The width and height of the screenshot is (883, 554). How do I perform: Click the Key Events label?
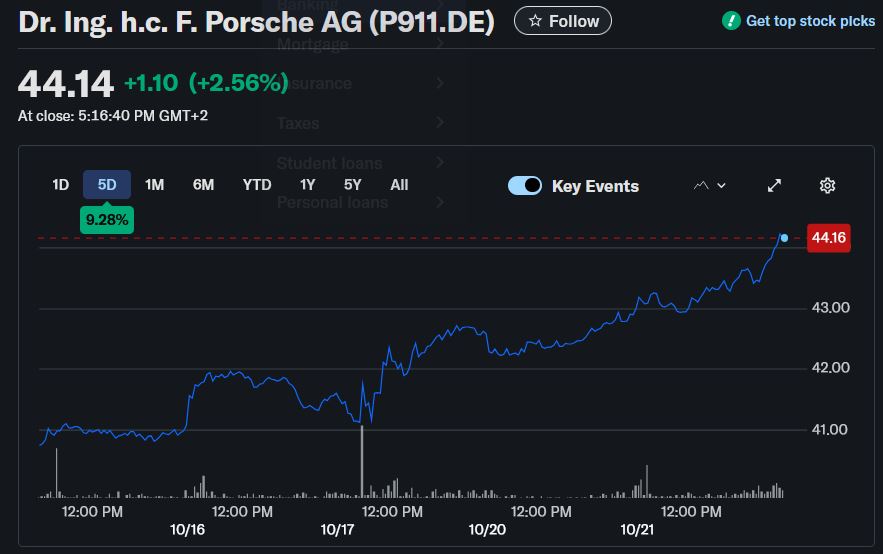[595, 186]
